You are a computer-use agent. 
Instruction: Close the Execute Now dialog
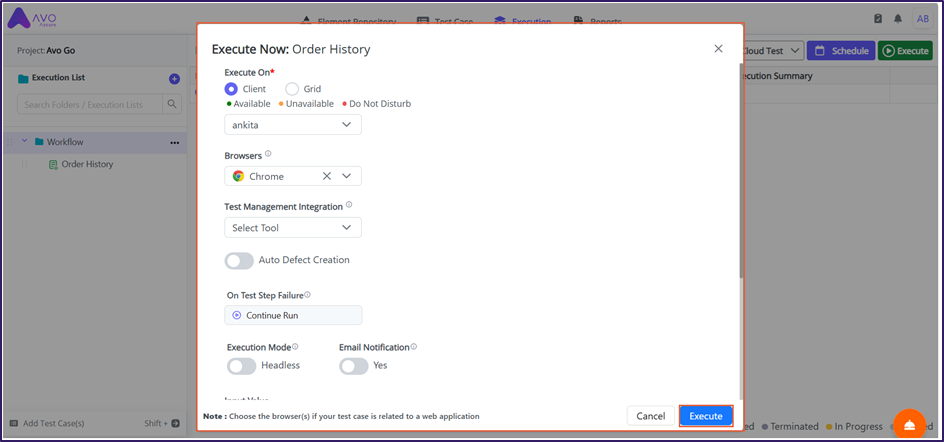[718, 49]
